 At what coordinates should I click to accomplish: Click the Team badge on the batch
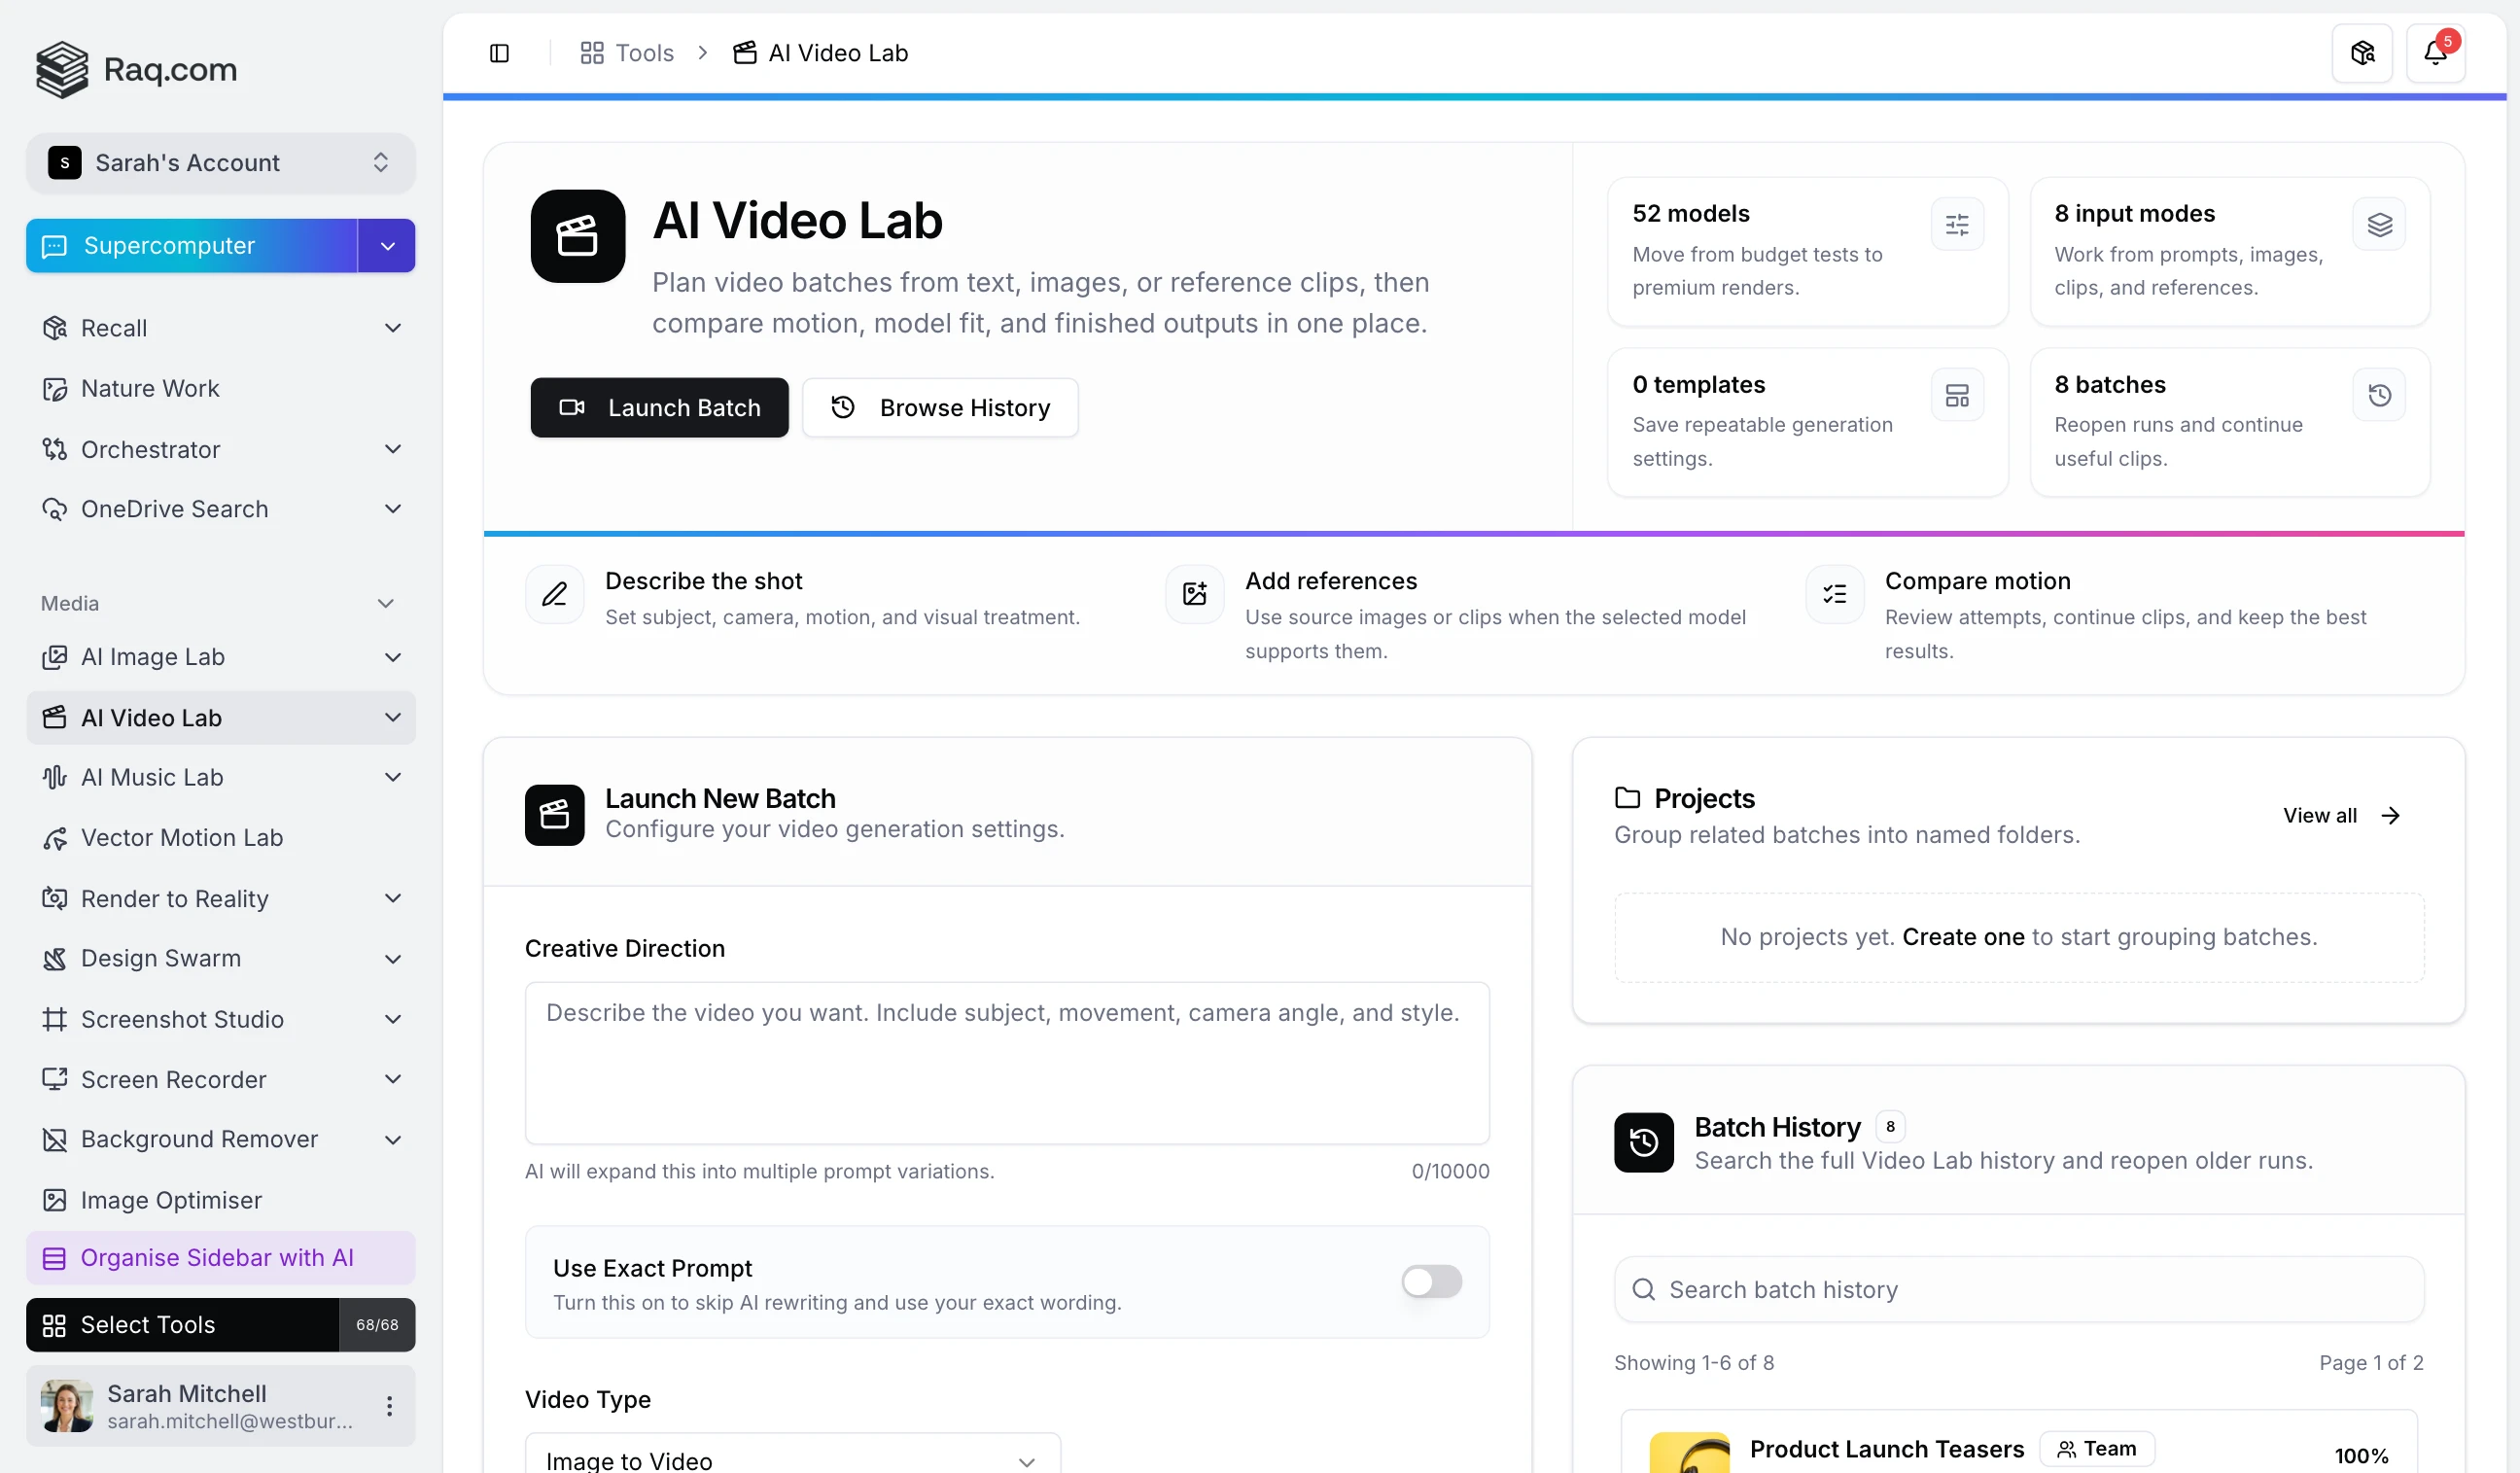click(x=2097, y=1449)
